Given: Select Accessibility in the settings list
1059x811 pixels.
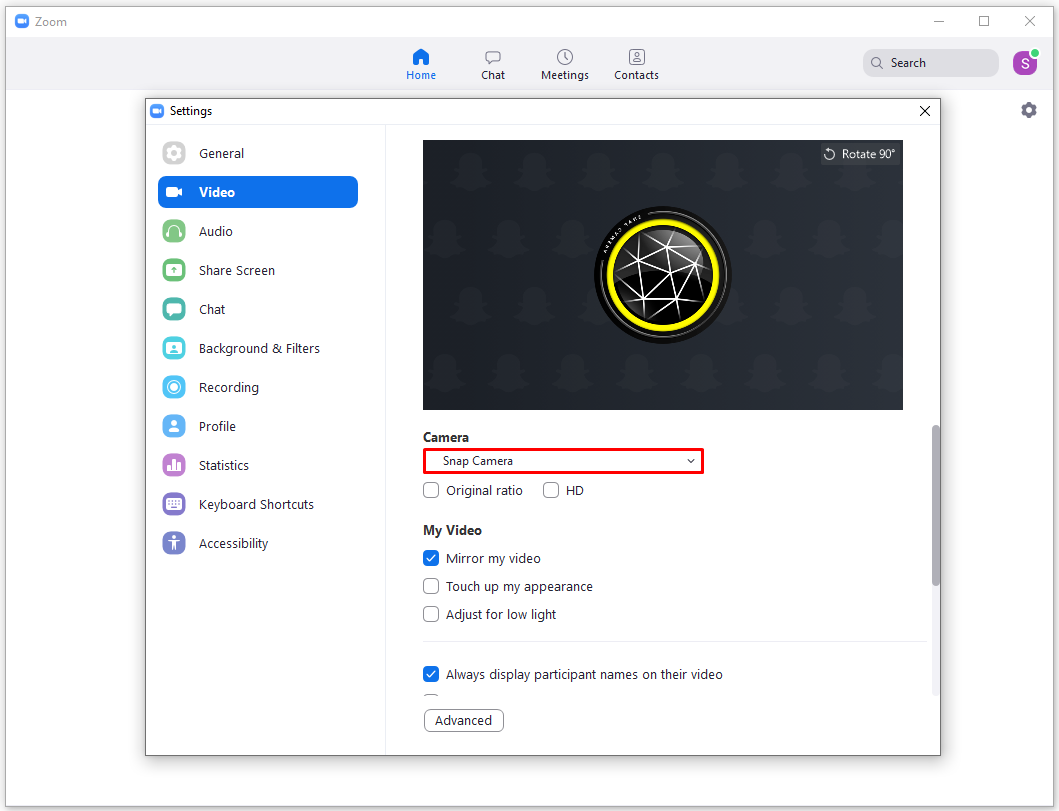Looking at the screenshot, I should (234, 544).
